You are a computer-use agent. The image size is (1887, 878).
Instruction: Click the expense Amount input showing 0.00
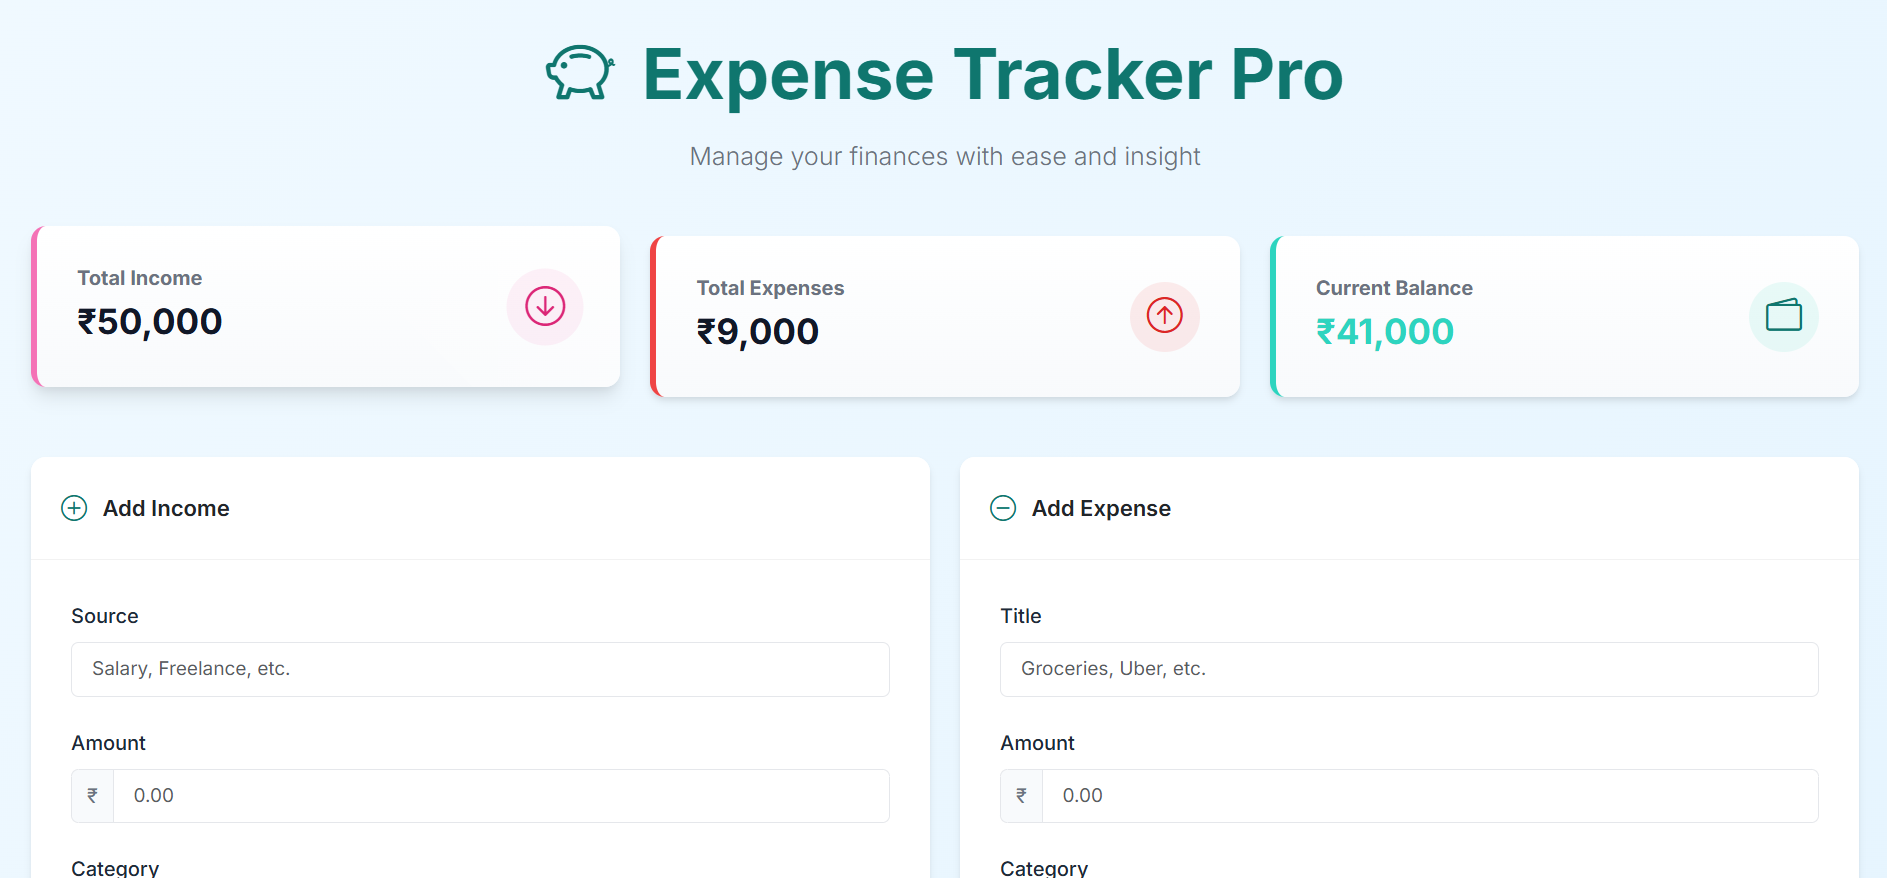pos(1430,795)
